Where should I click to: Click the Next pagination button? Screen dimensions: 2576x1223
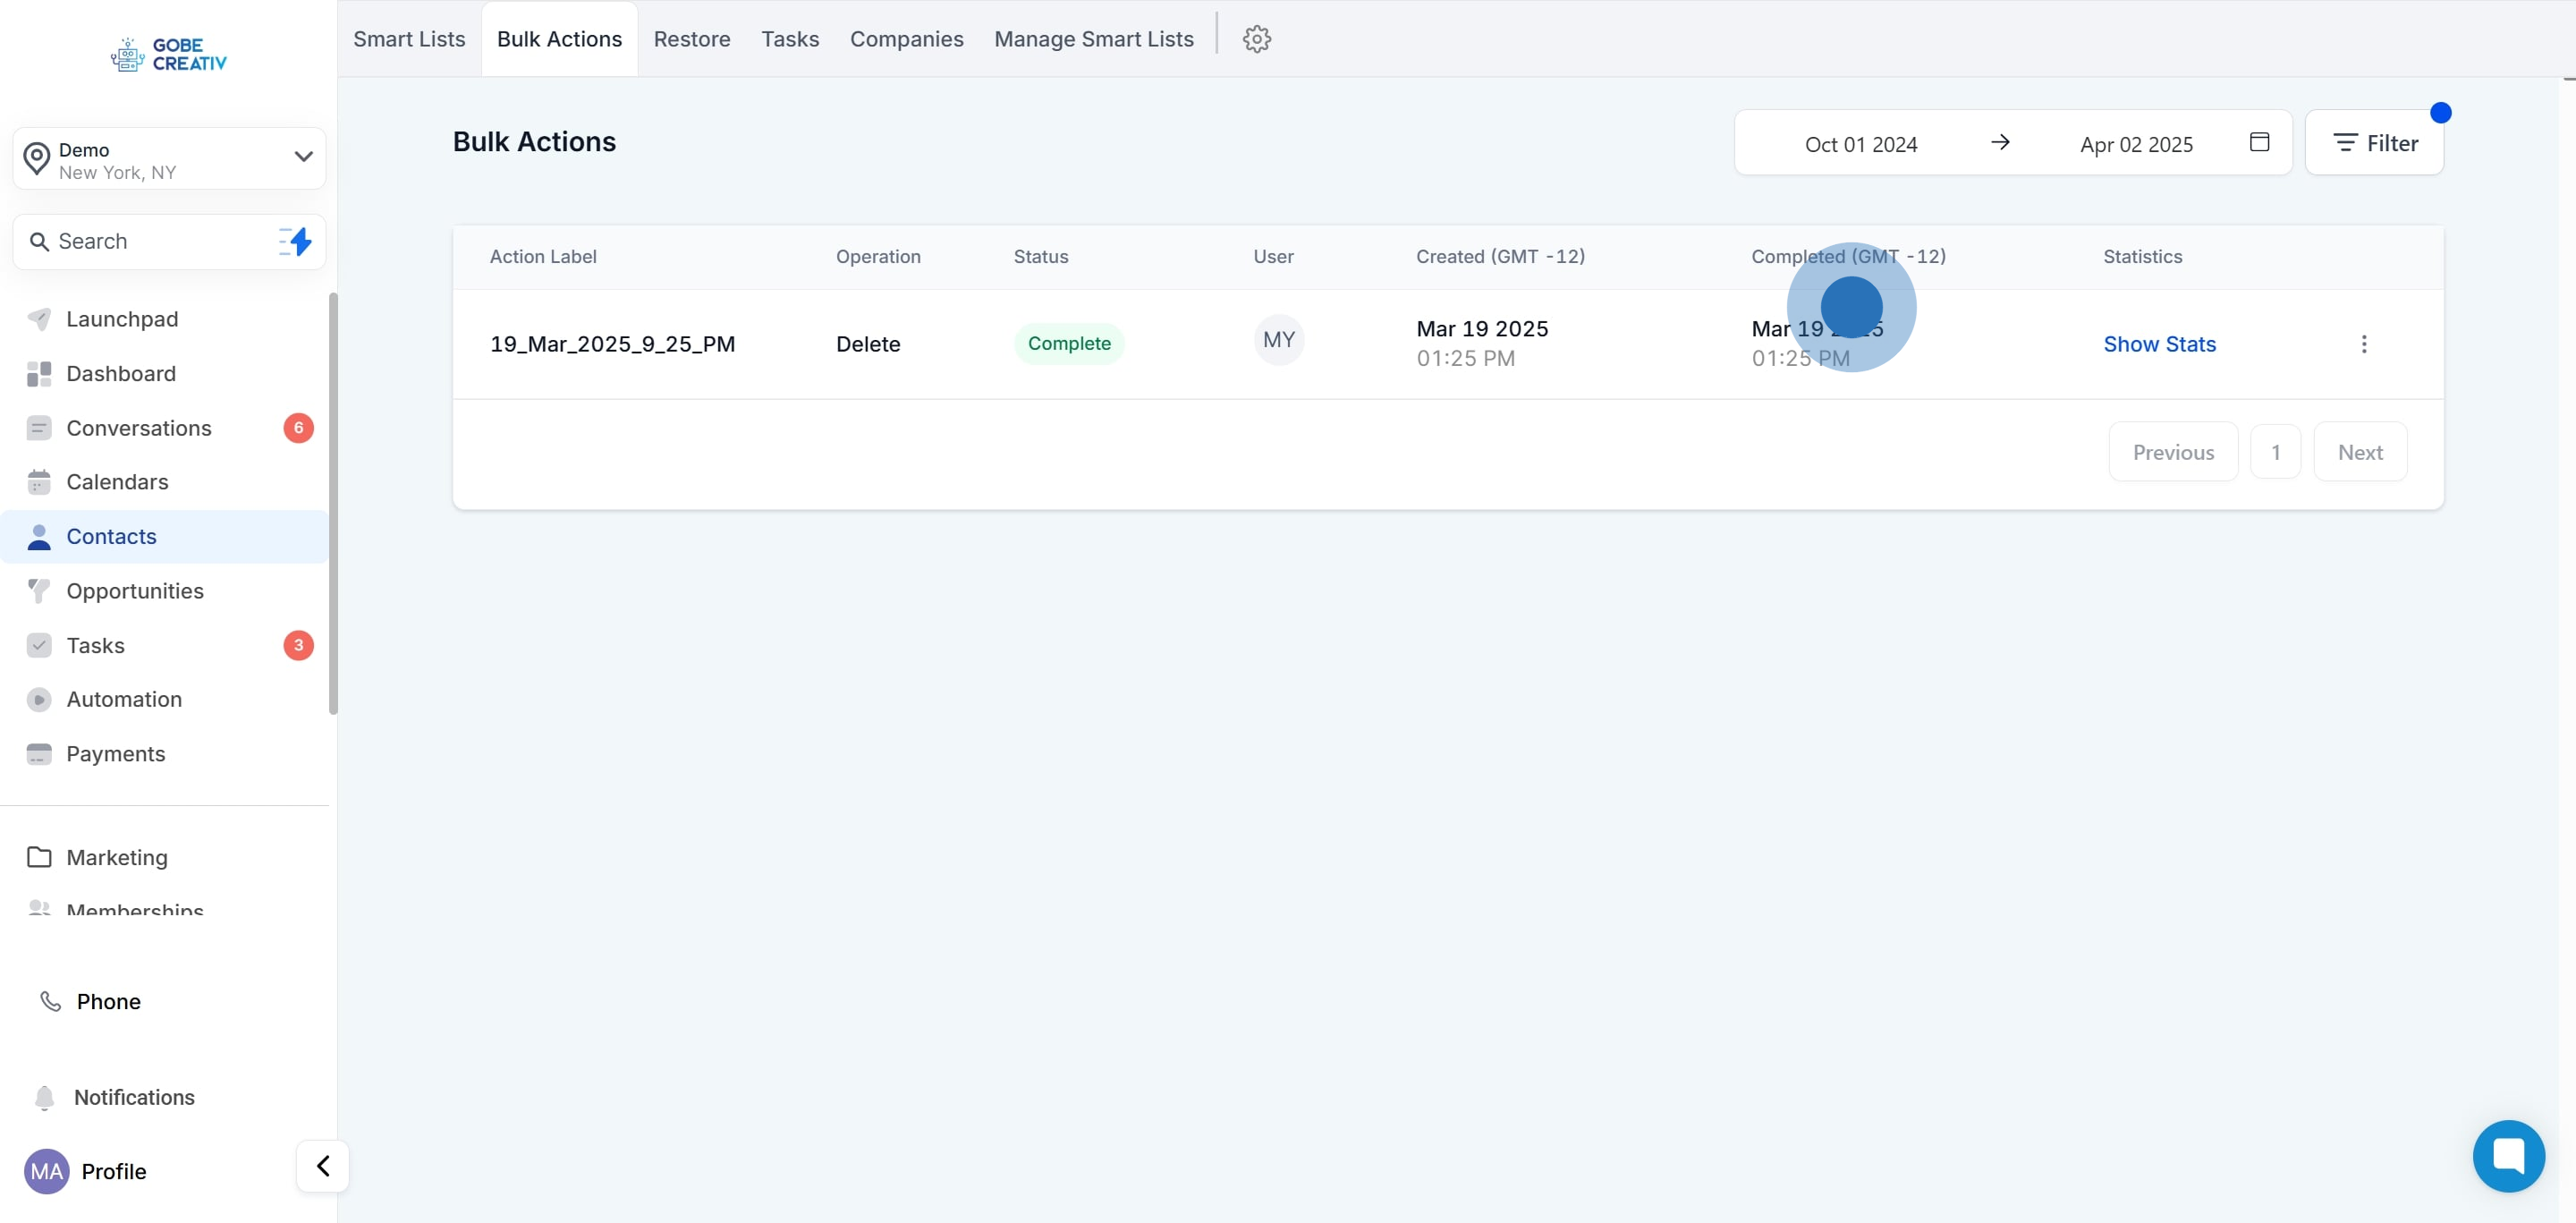[2359, 452]
